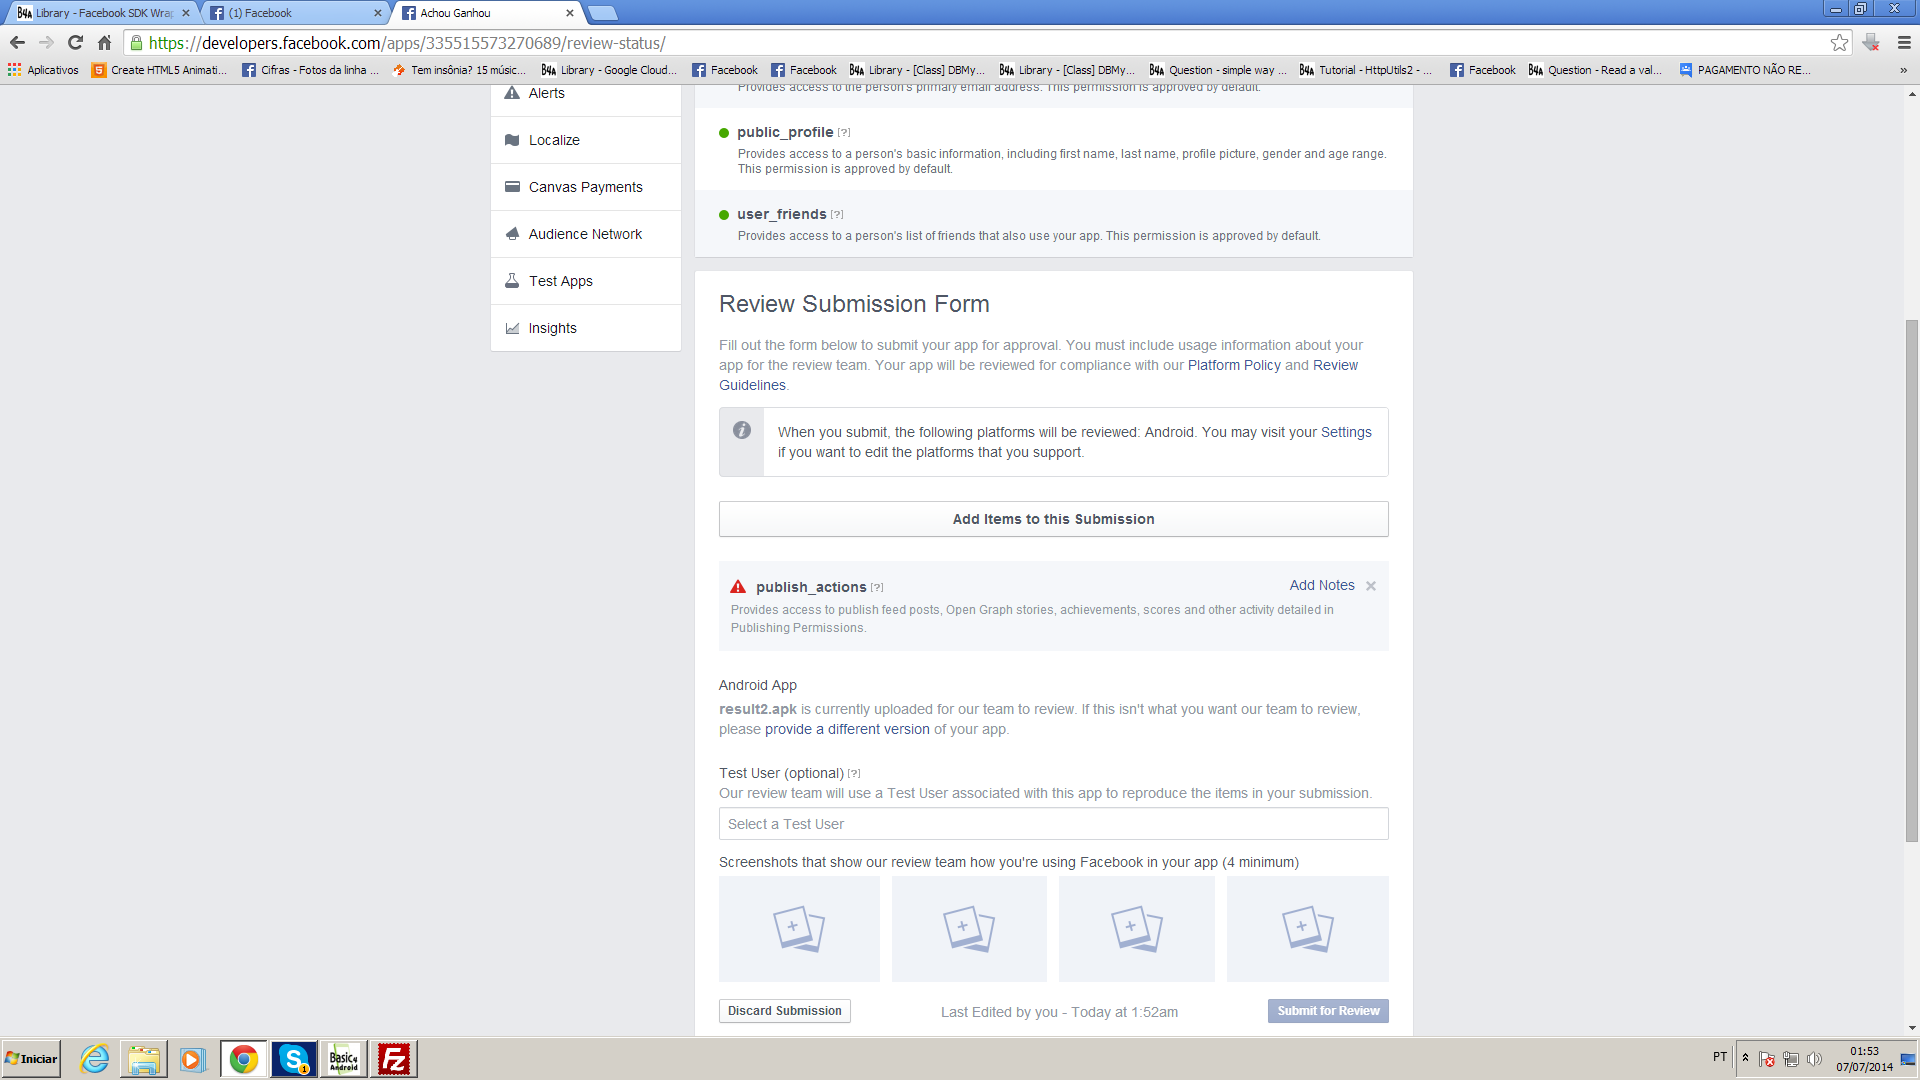Click the browser back arrow
The width and height of the screenshot is (1920, 1080).
click(x=17, y=42)
